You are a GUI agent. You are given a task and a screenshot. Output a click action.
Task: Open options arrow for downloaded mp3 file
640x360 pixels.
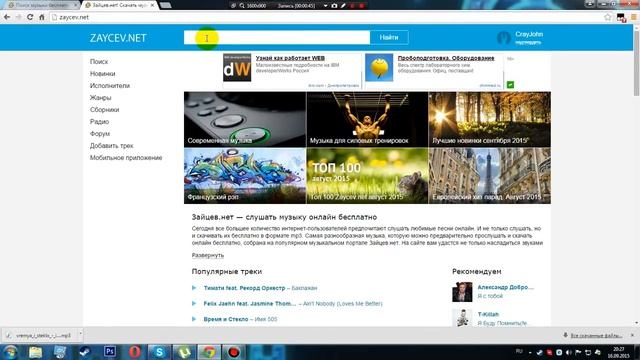tap(80, 335)
